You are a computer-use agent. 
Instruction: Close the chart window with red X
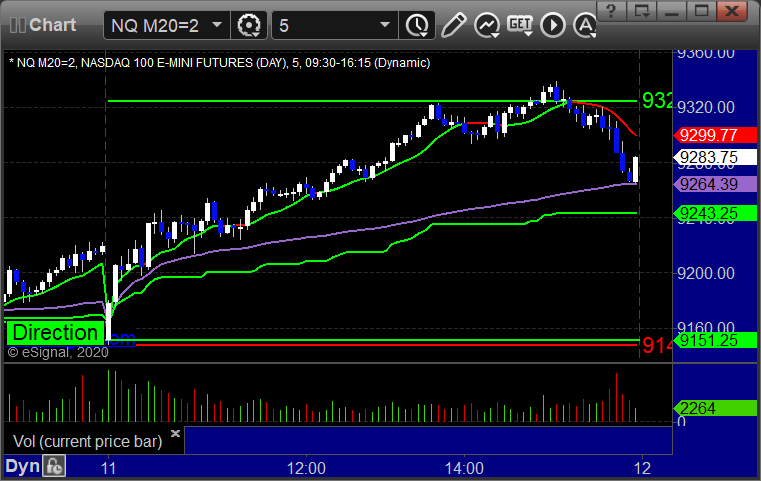coord(732,11)
